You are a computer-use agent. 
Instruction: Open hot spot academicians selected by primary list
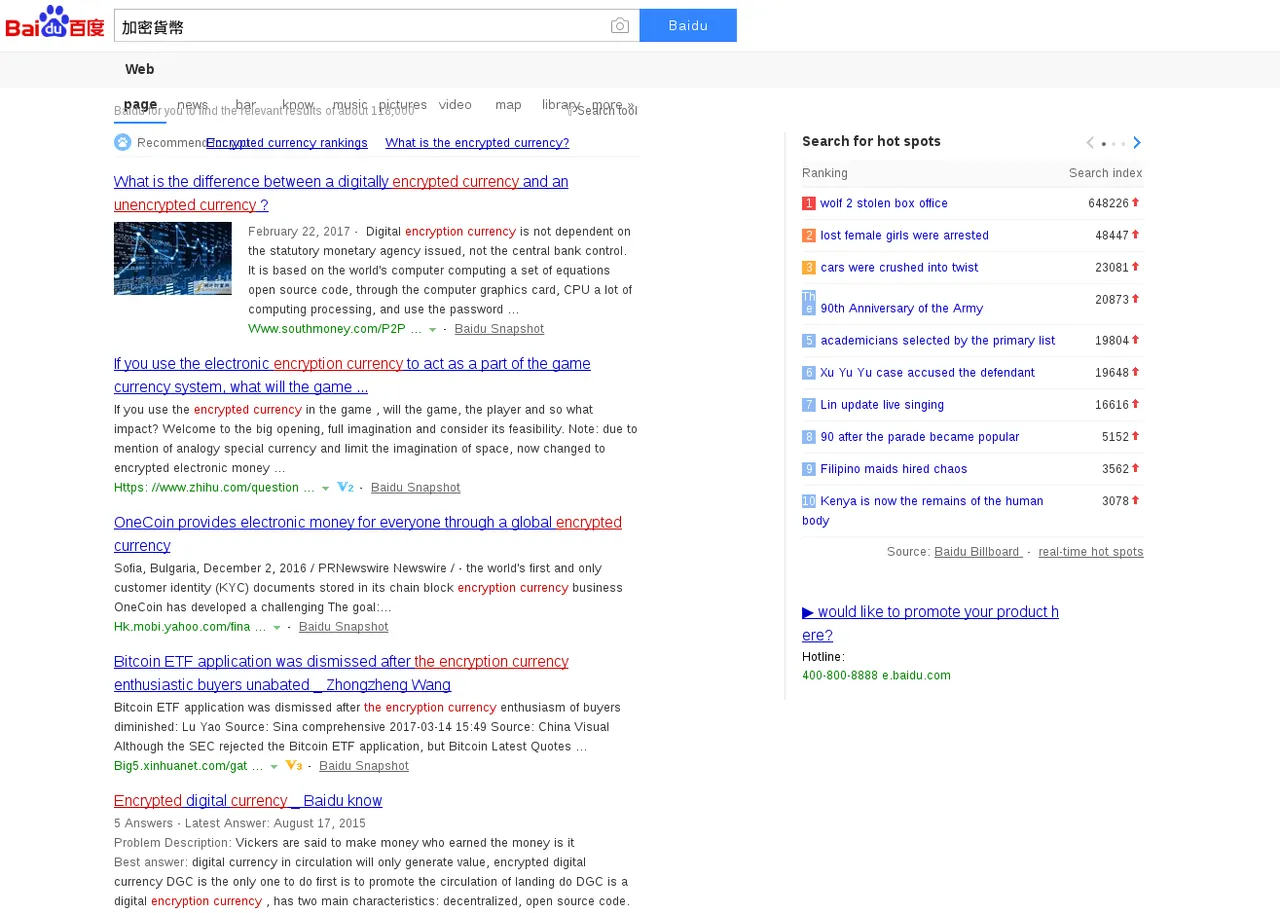coord(937,341)
